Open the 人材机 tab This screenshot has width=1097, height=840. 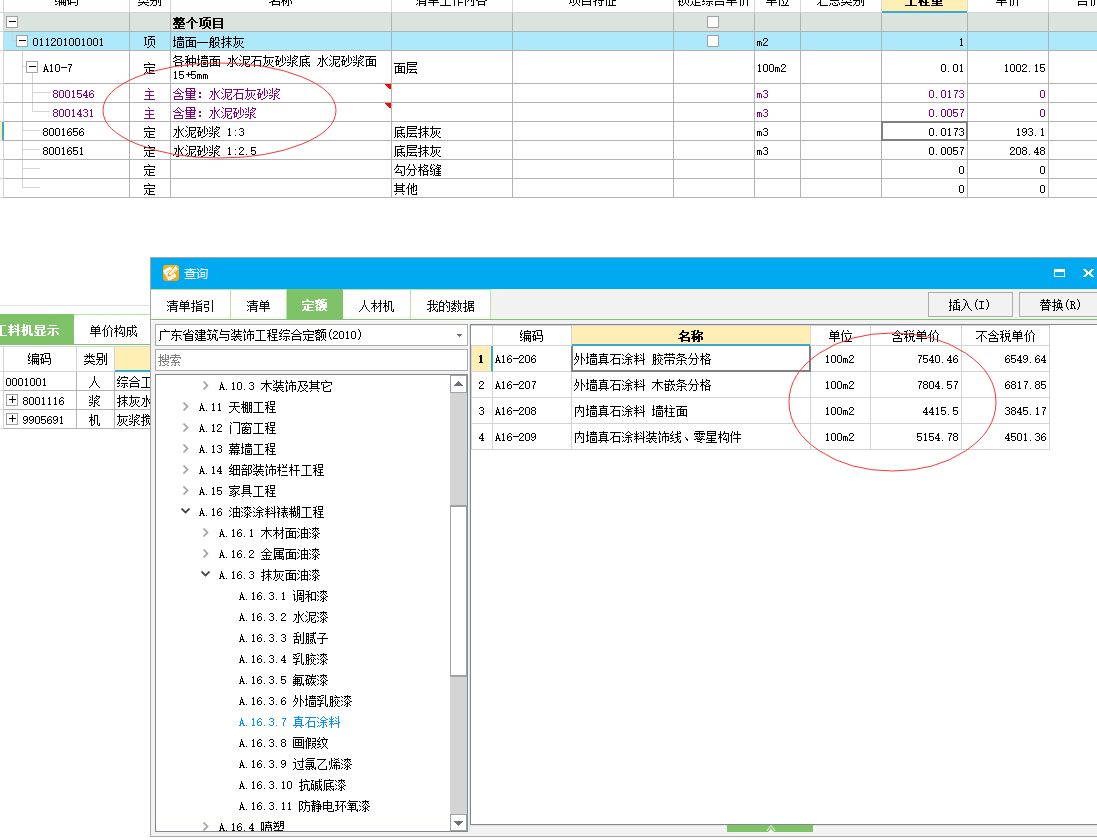(x=376, y=306)
